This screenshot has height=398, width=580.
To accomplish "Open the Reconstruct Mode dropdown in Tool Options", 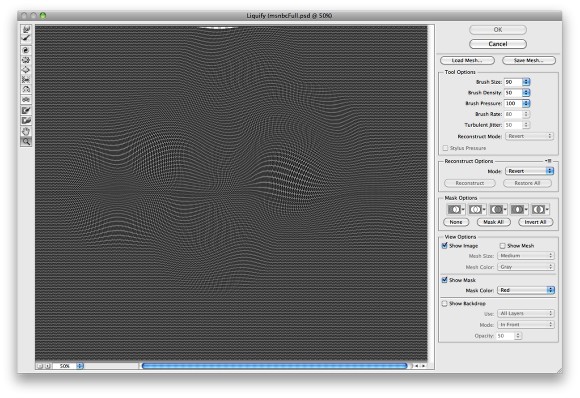I will click(529, 136).
